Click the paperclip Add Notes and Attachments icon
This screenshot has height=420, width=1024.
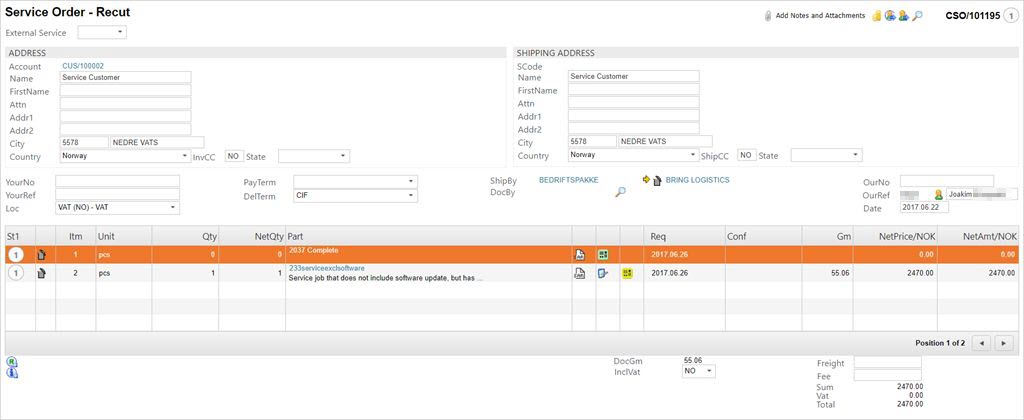pos(768,16)
